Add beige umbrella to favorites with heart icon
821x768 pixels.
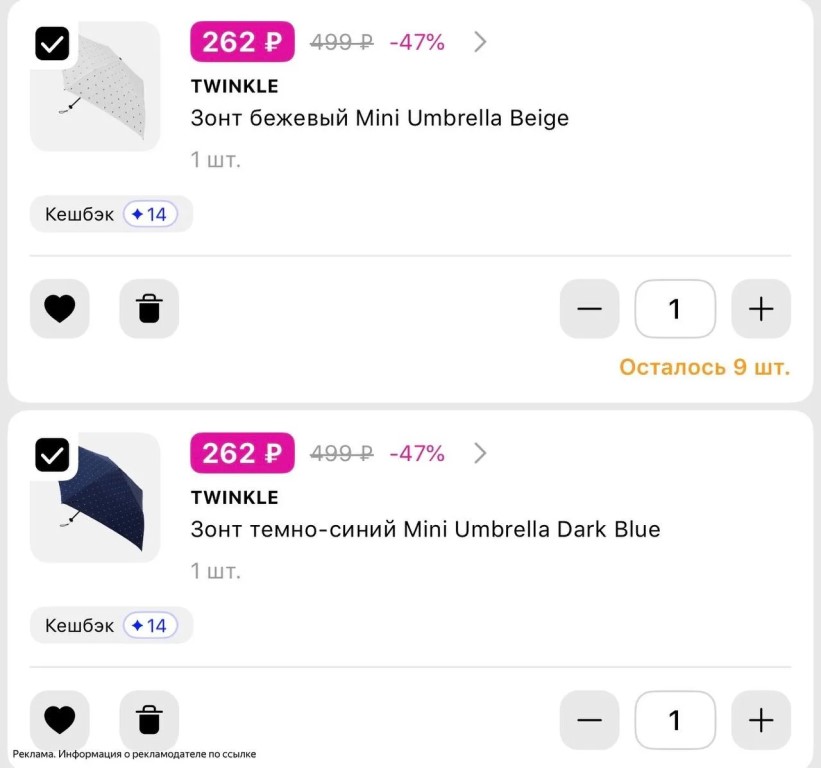coord(60,308)
